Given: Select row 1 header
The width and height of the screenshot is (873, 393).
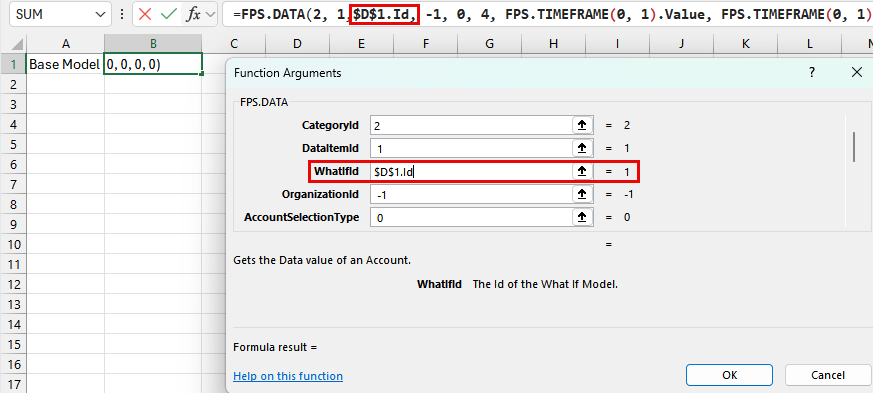Looking at the screenshot, I should point(13,64).
